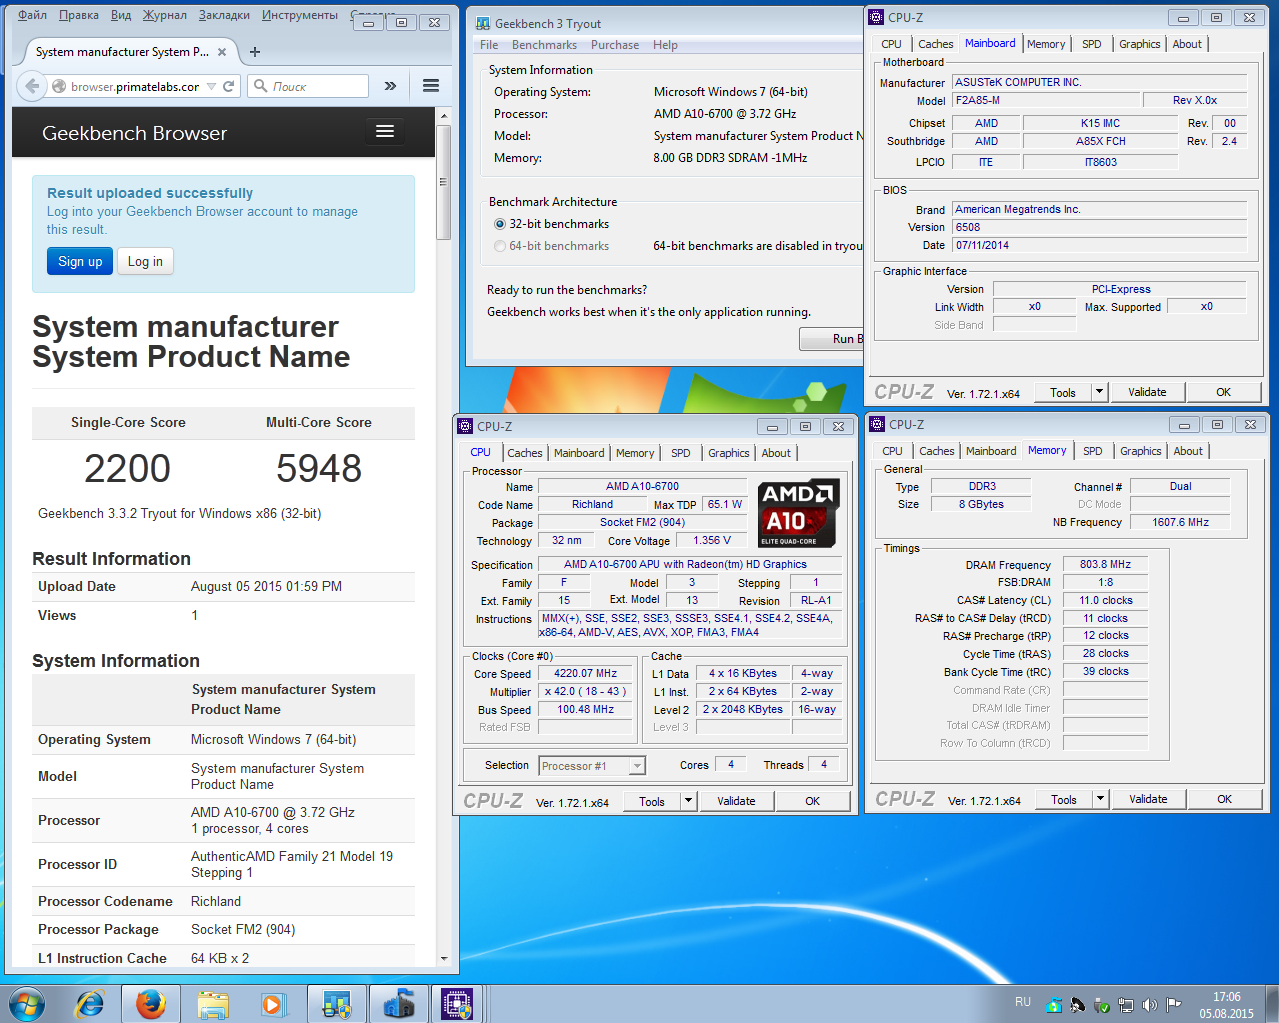Click the Multi-Core Score value 5948
The height and width of the screenshot is (1023, 1279).
pos(319,468)
